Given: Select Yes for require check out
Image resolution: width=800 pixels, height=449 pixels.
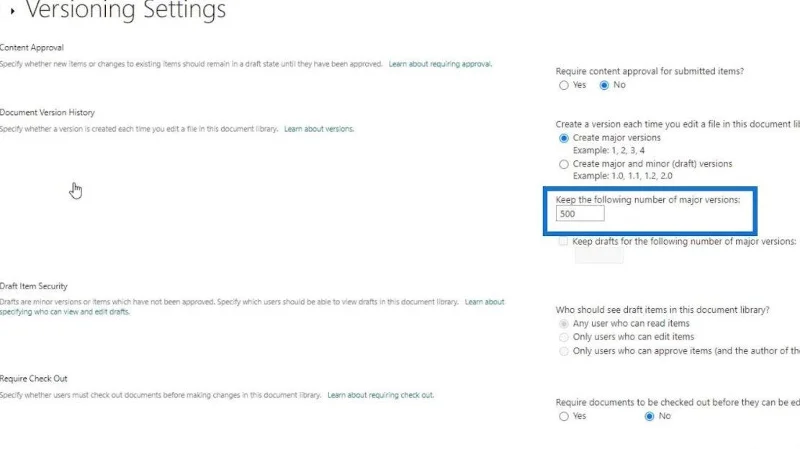Looking at the screenshot, I should tap(564, 416).
